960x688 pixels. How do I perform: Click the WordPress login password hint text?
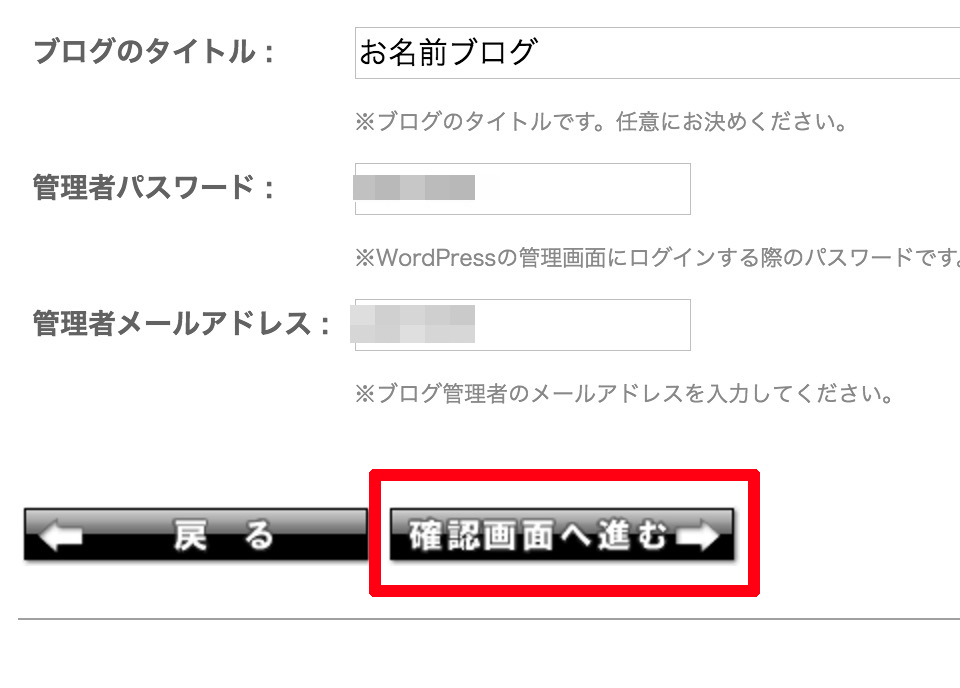tap(658, 257)
